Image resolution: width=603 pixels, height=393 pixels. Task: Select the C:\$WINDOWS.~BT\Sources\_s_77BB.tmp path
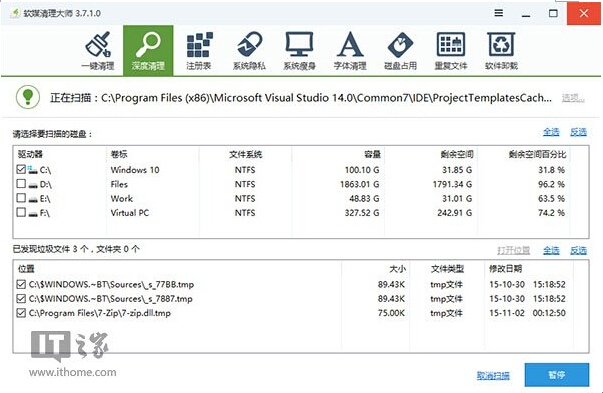[x=111, y=285]
